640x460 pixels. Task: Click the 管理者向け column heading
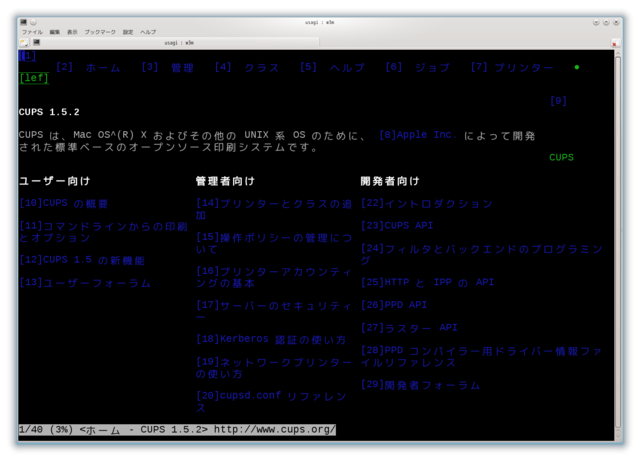tap(225, 181)
